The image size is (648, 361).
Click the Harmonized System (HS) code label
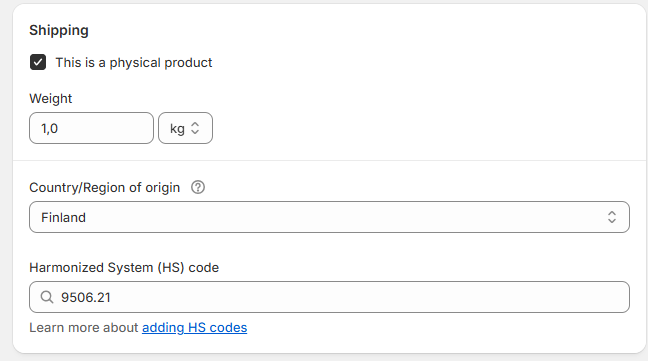pos(124,268)
